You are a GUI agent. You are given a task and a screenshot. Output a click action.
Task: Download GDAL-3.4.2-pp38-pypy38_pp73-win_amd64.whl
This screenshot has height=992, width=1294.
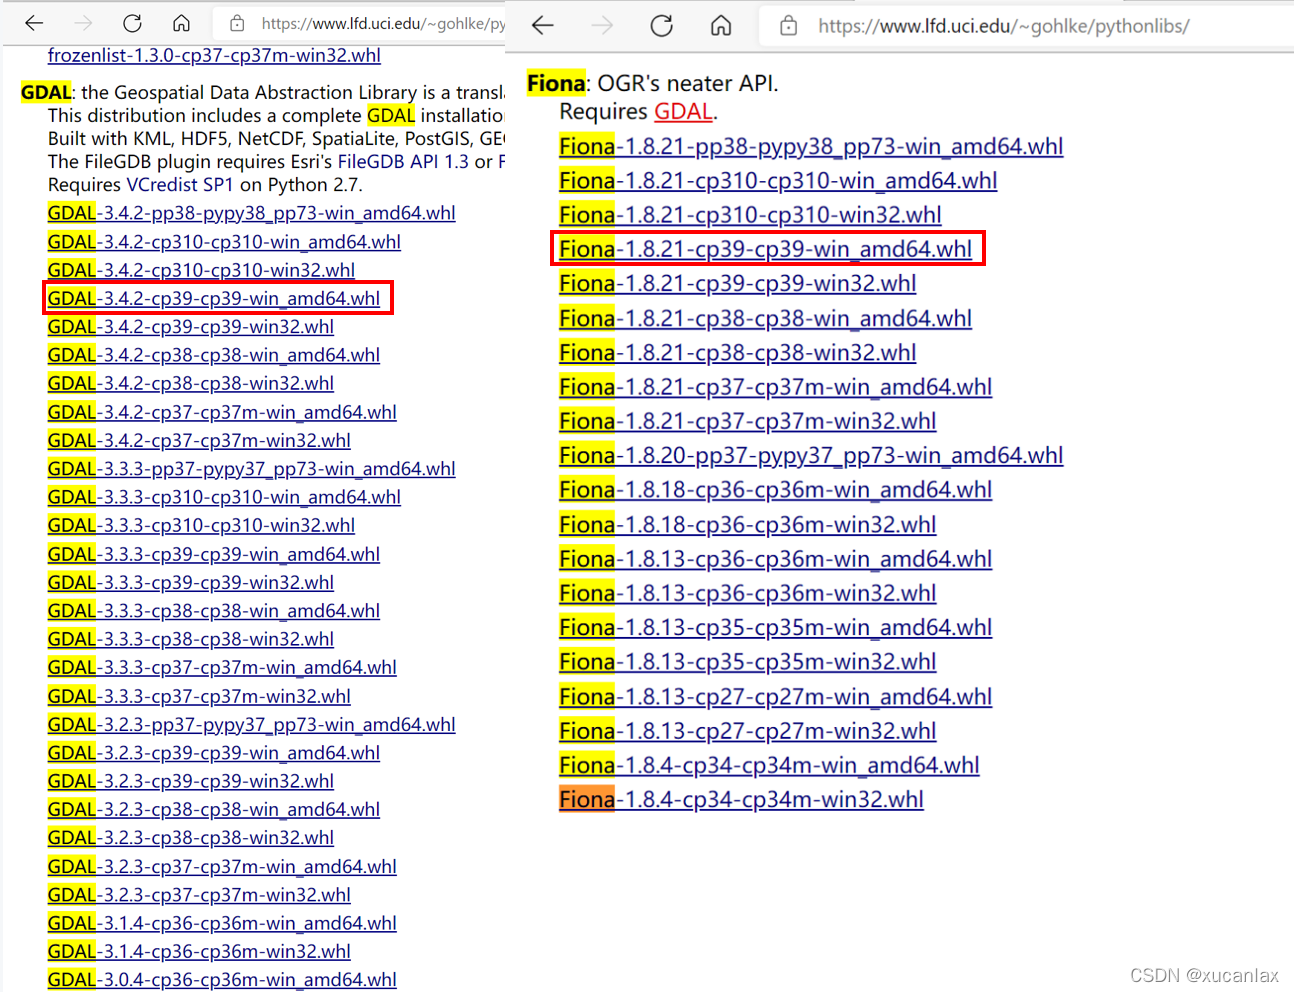point(252,213)
